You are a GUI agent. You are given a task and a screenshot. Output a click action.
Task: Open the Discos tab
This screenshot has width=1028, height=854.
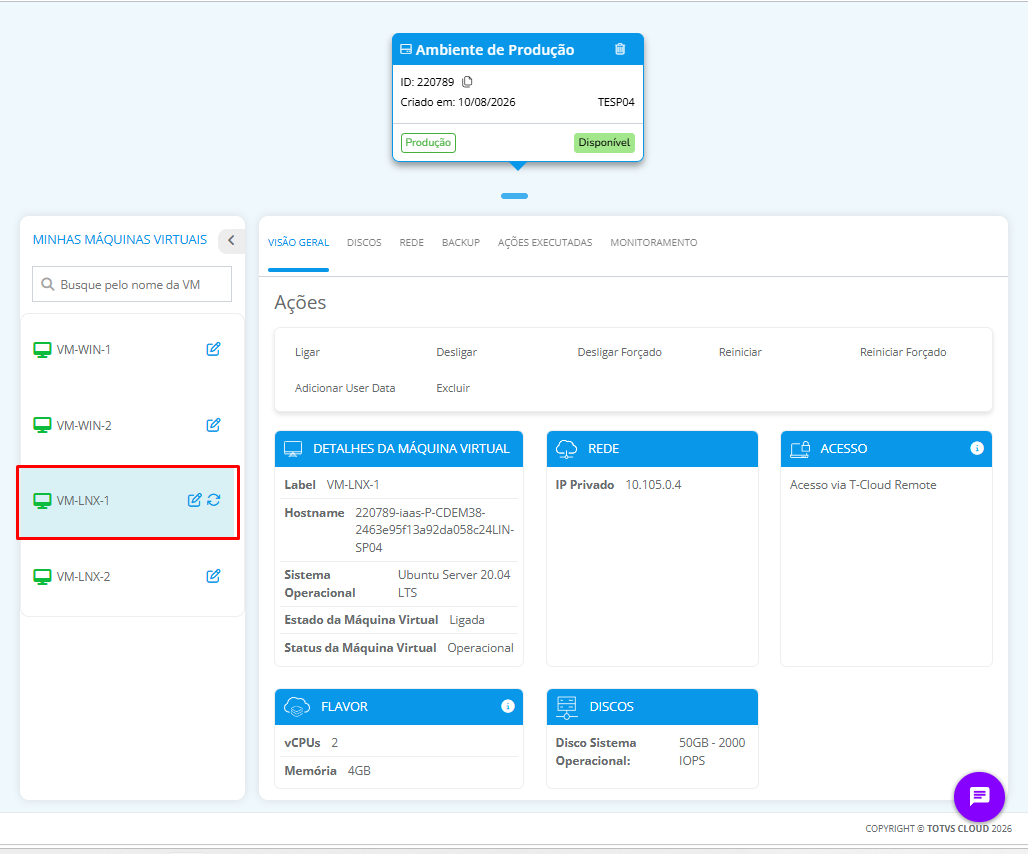(x=364, y=243)
